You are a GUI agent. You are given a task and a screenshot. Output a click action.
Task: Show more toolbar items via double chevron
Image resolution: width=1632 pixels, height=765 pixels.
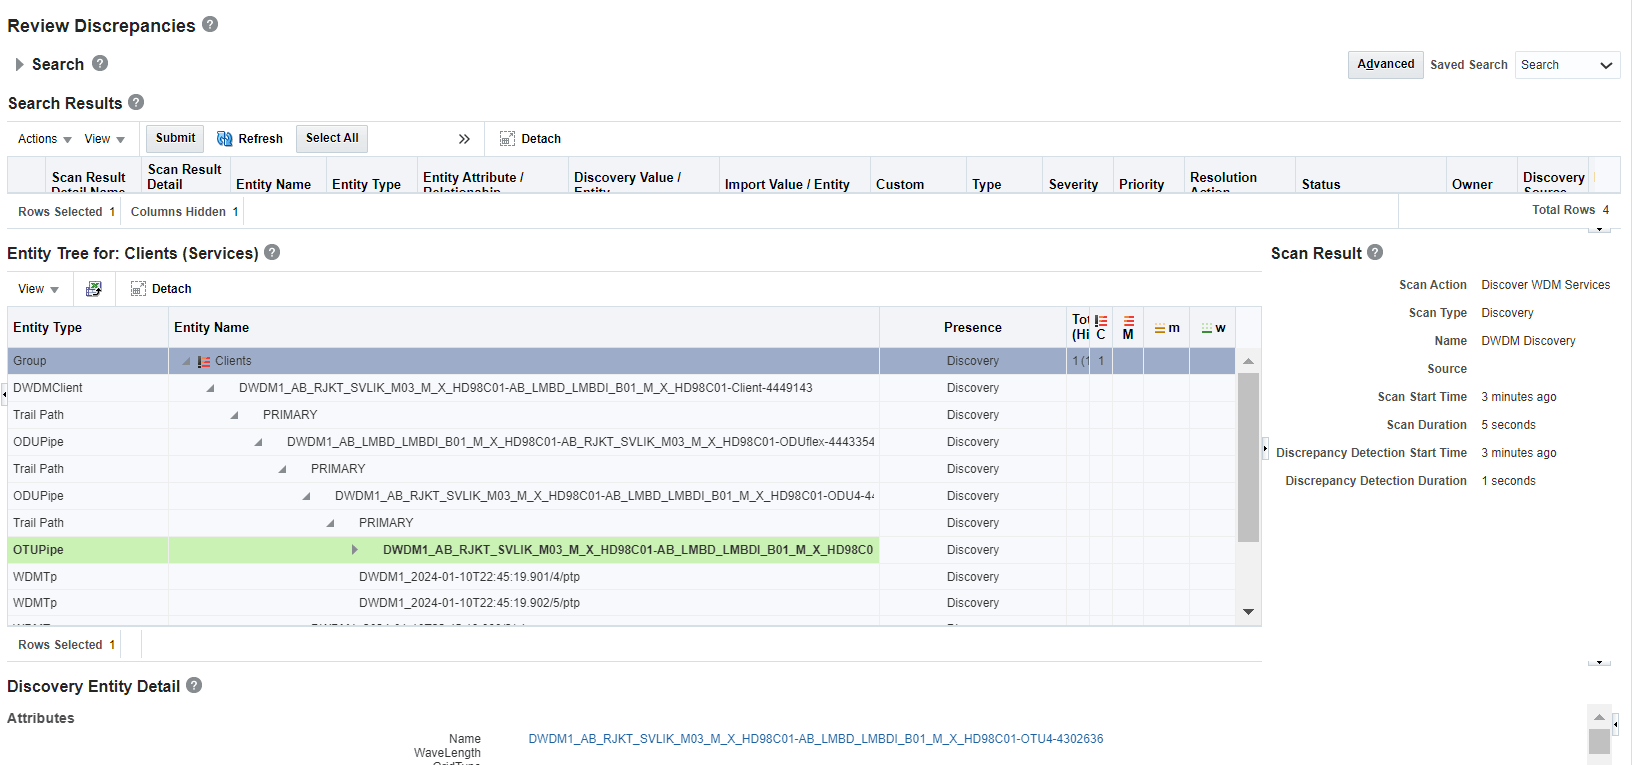[x=464, y=139]
